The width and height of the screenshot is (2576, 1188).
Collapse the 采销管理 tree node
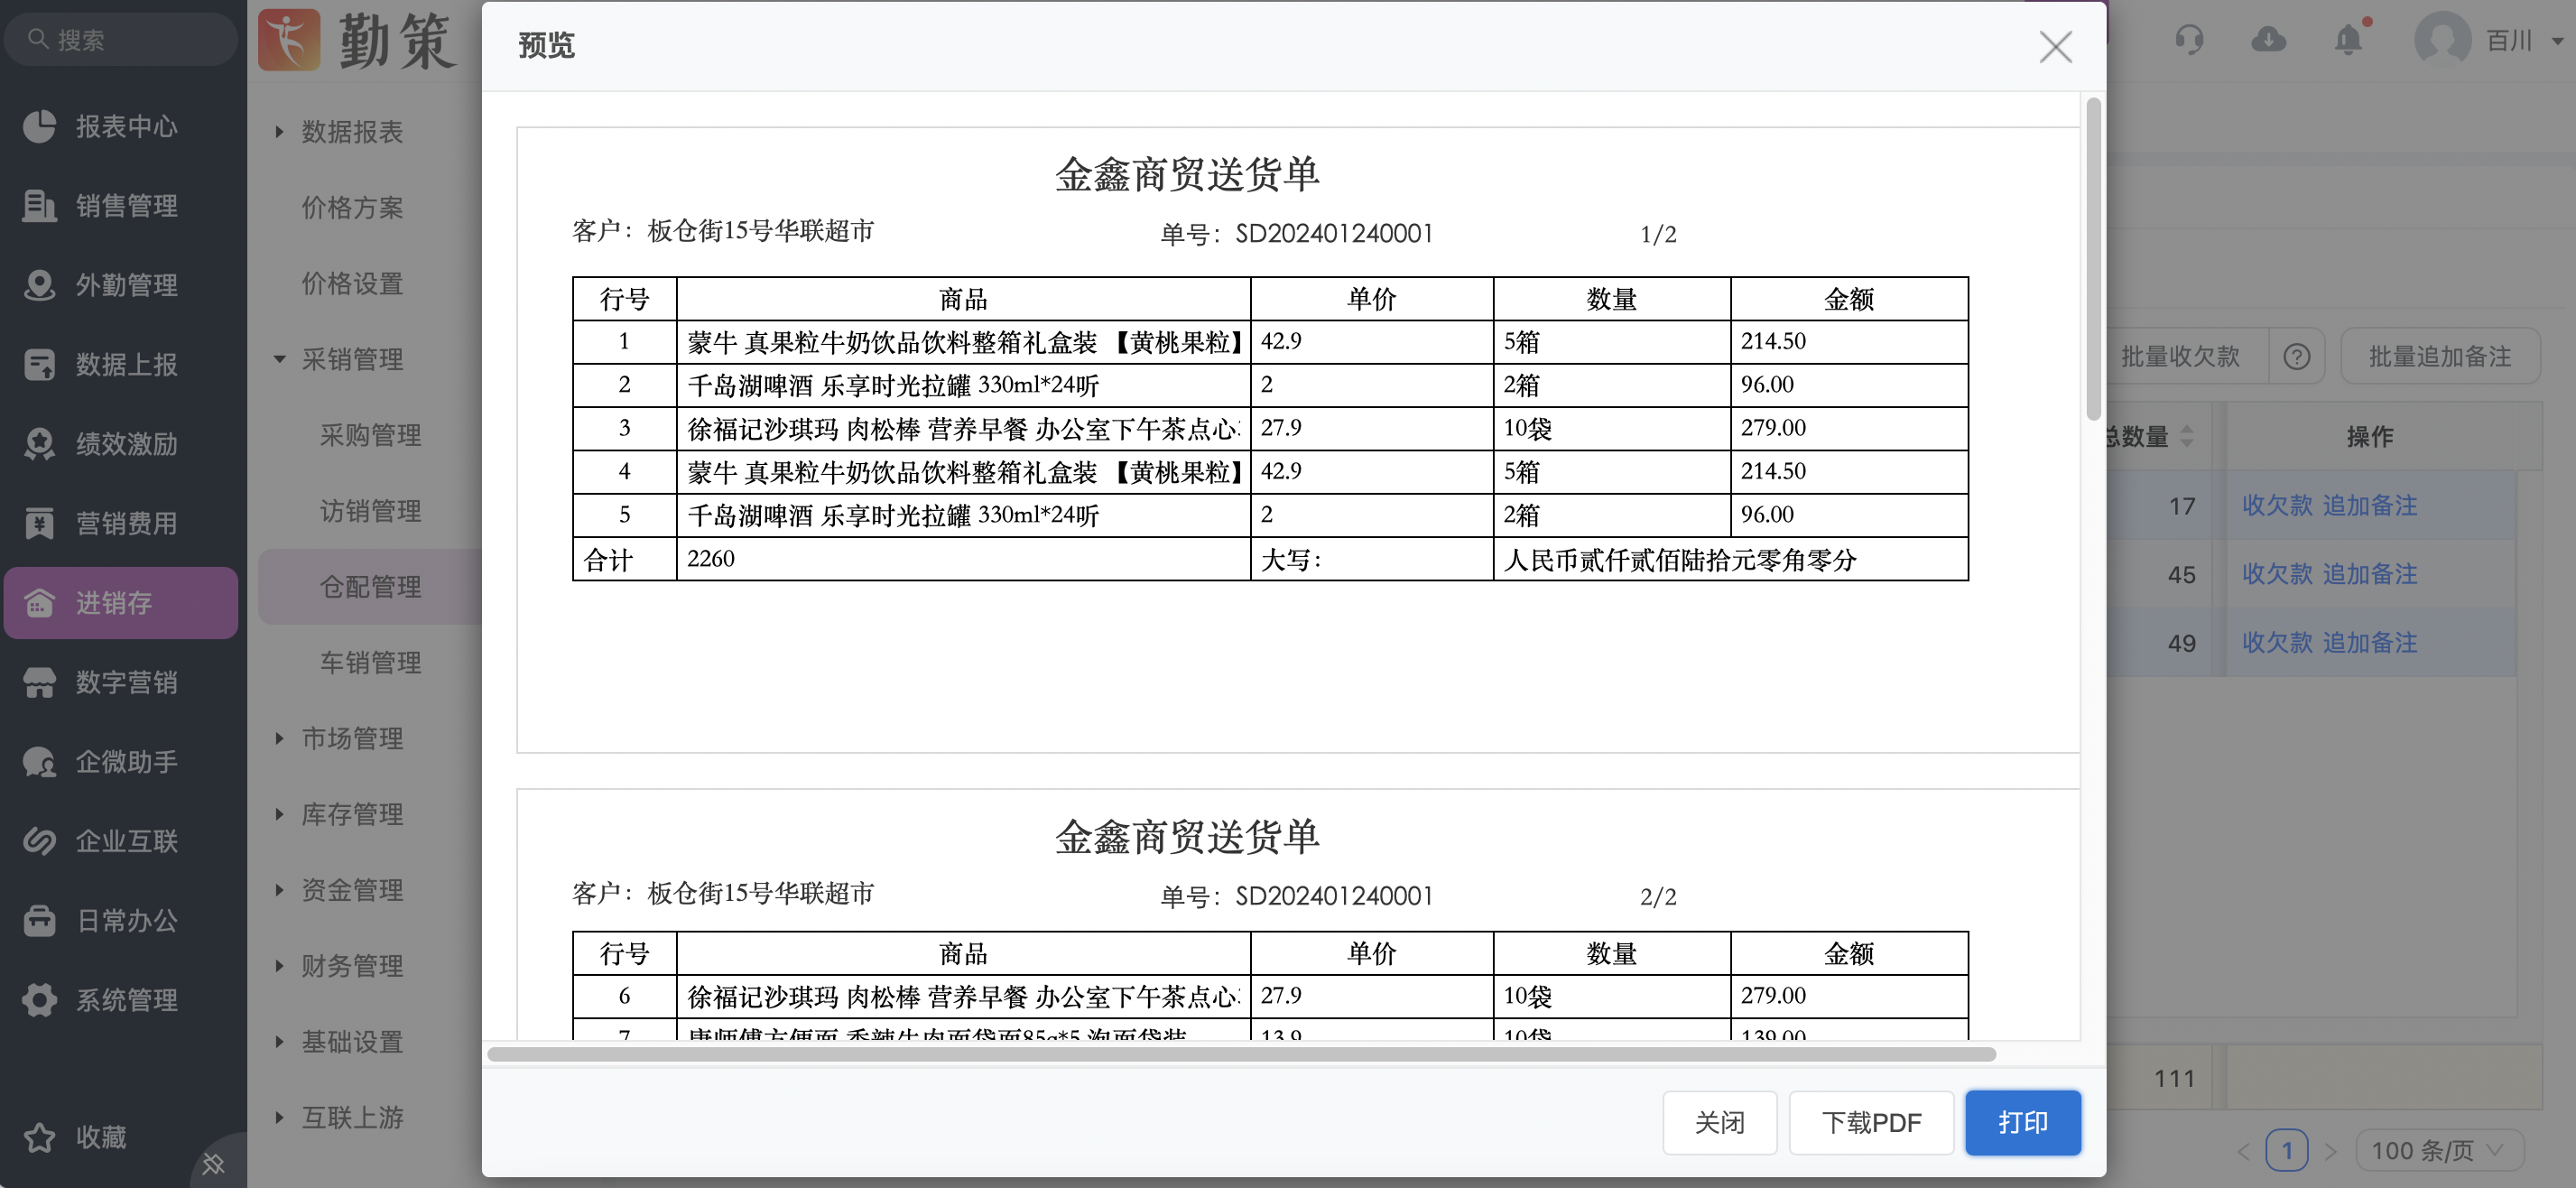coord(279,358)
